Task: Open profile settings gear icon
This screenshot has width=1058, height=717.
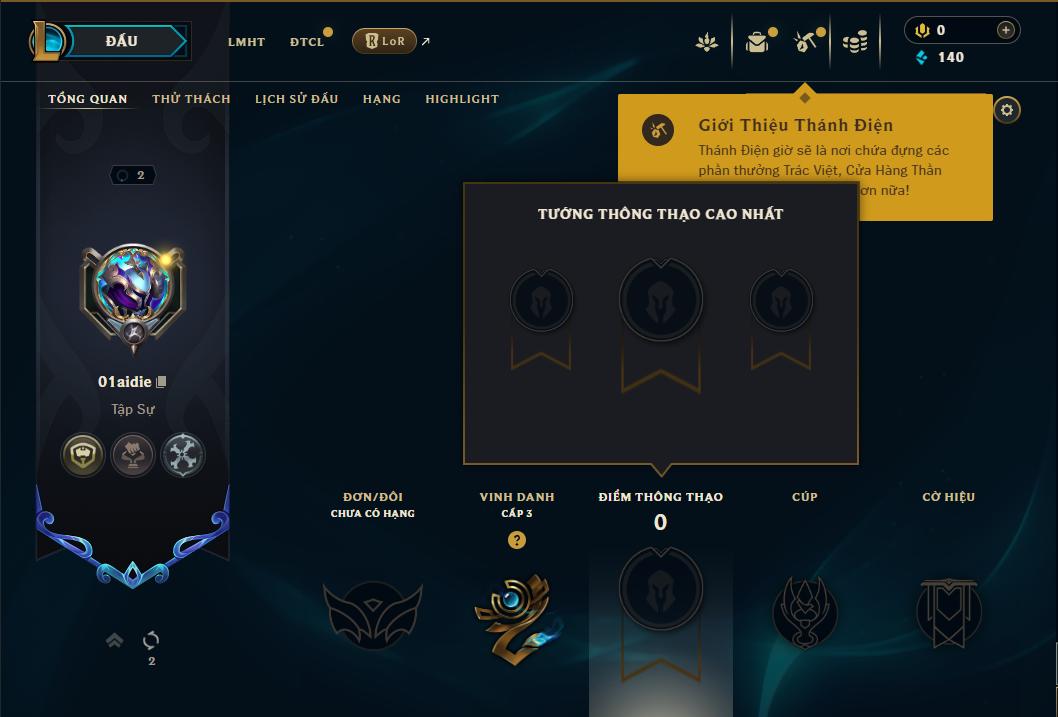Action: coord(1007,110)
